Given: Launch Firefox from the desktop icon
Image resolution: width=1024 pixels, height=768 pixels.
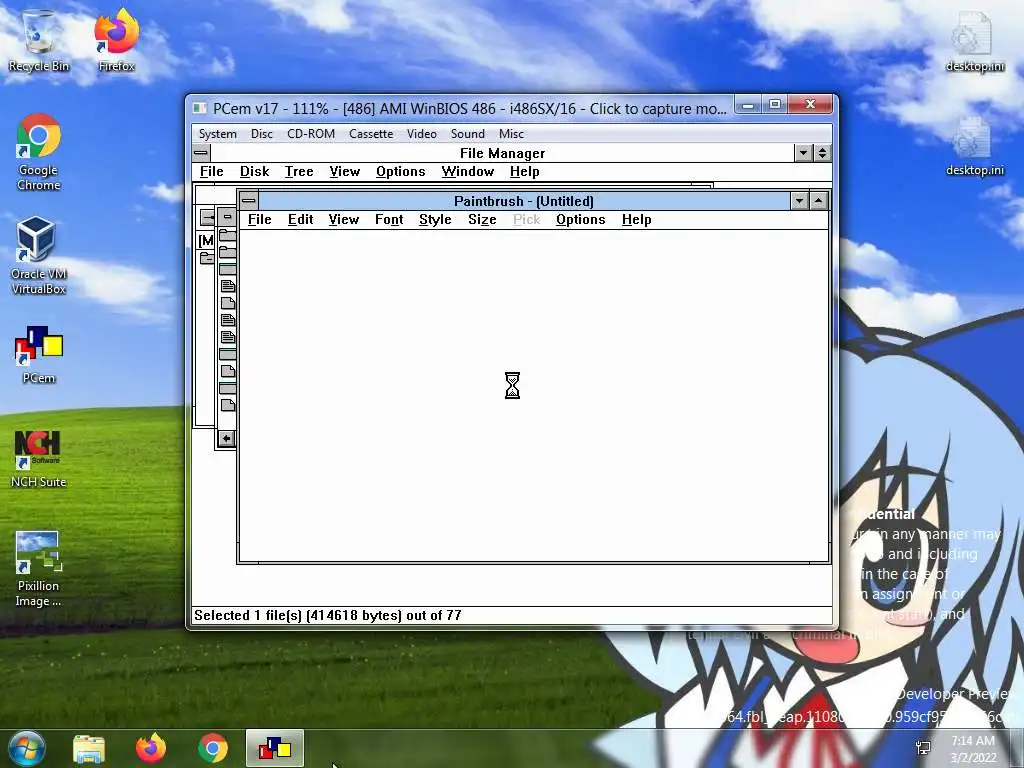Looking at the screenshot, I should pyautogui.click(x=116, y=40).
